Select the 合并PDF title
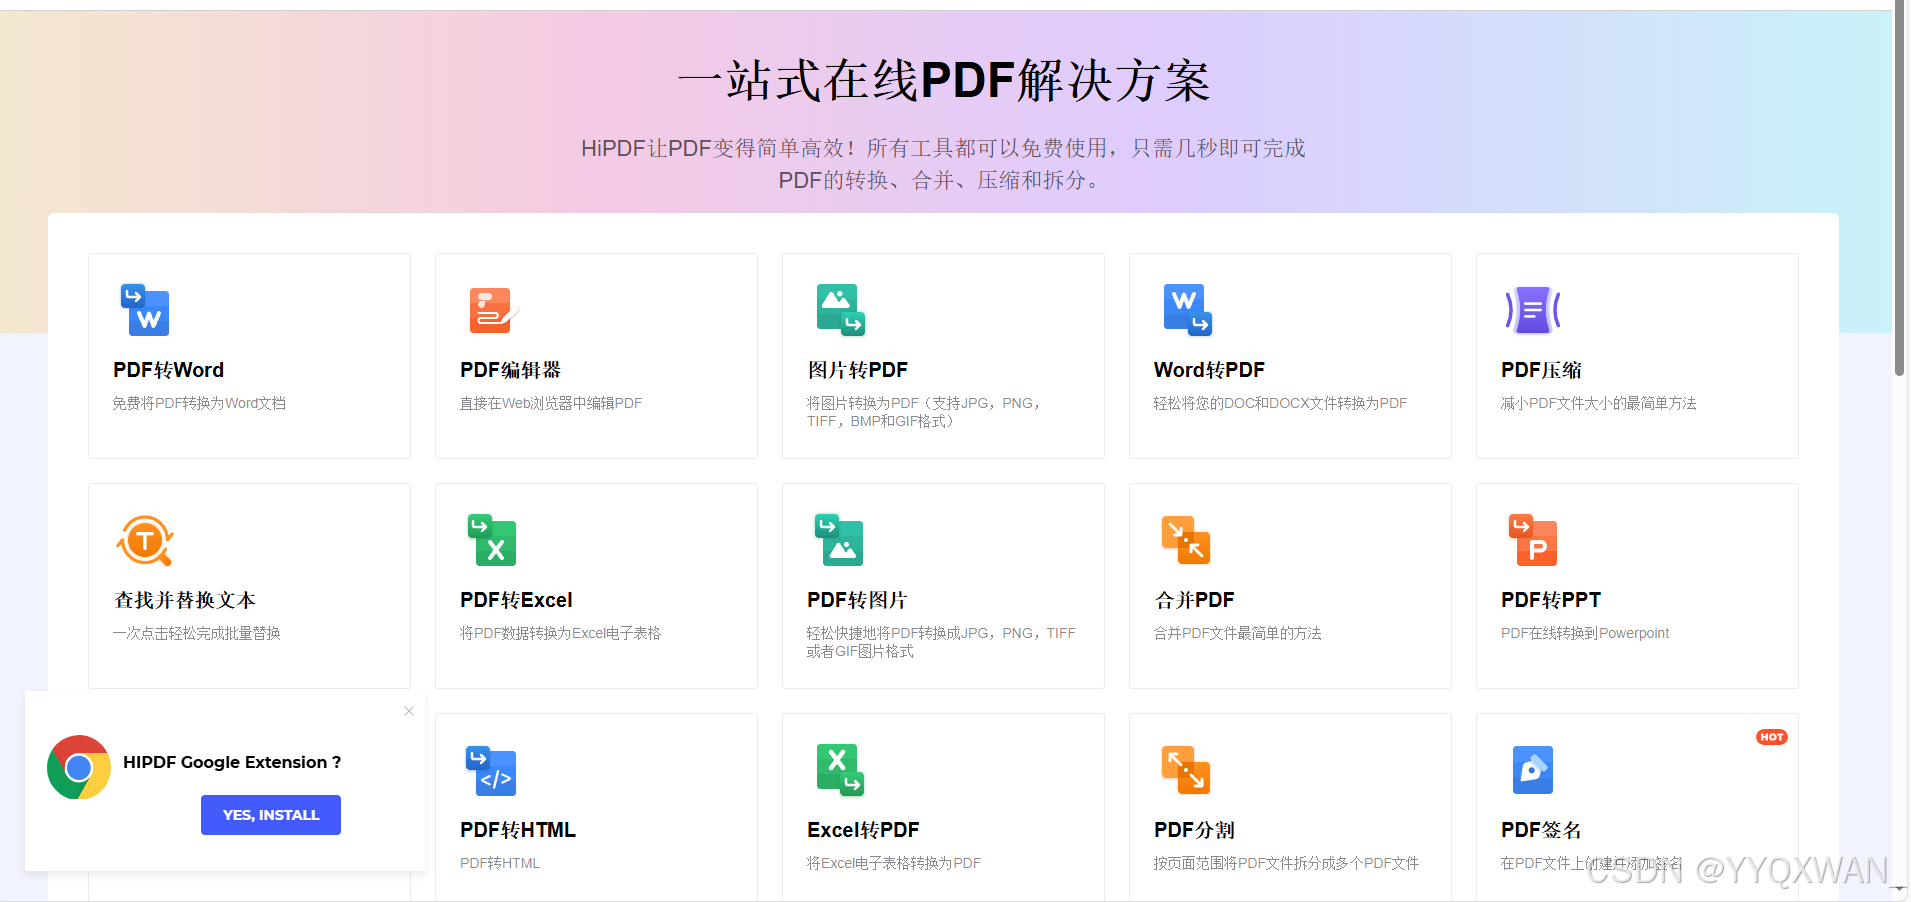Viewport: 1911px width, 902px height. click(1194, 600)
